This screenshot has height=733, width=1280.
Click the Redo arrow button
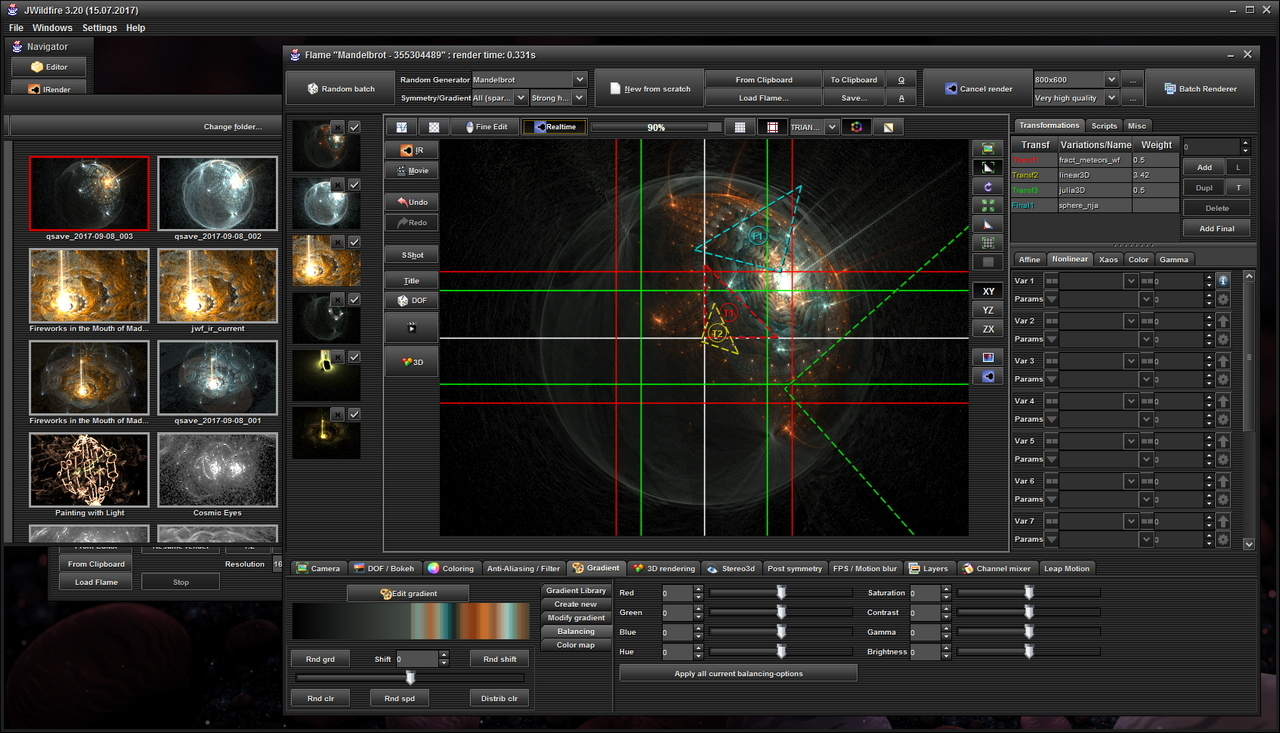click(411, 223)
